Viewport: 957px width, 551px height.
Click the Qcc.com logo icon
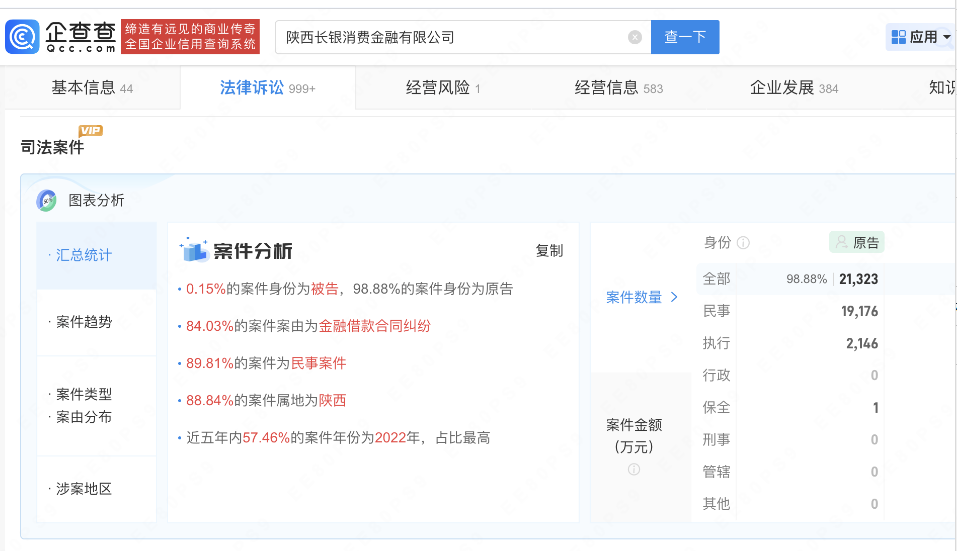coord(22,37)
